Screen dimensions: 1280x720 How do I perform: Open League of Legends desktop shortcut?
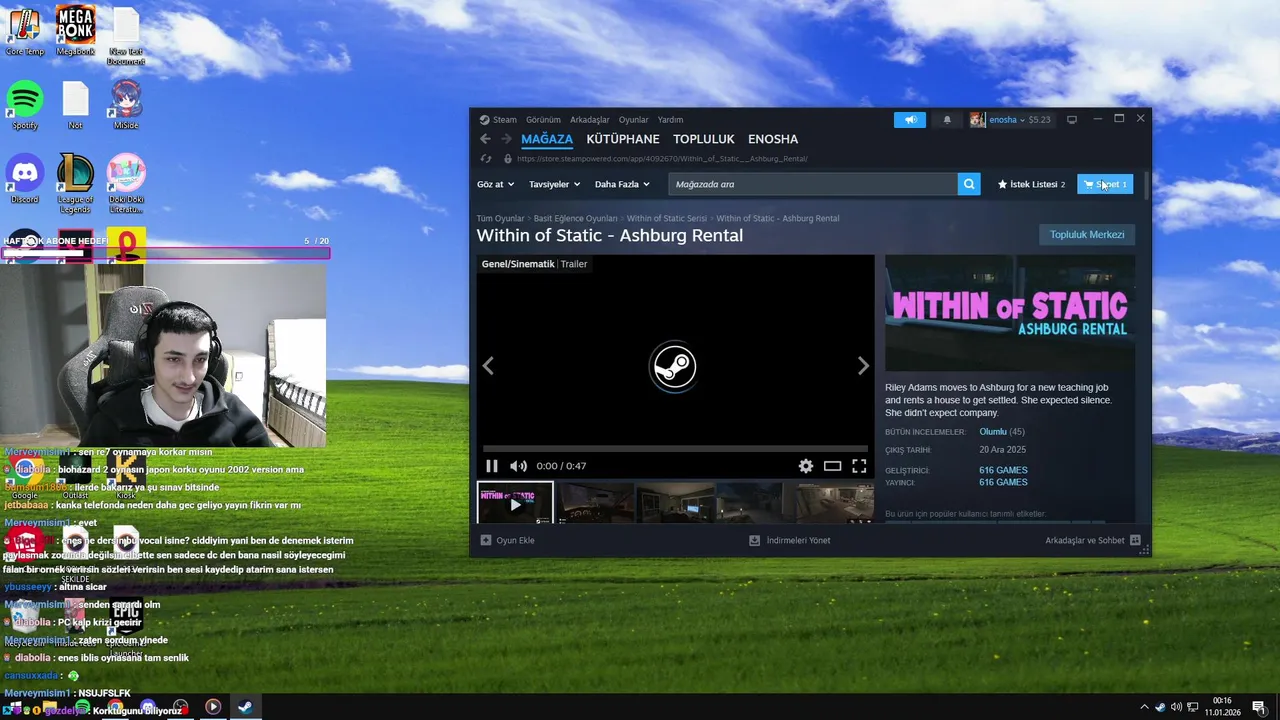coord(75,184)
